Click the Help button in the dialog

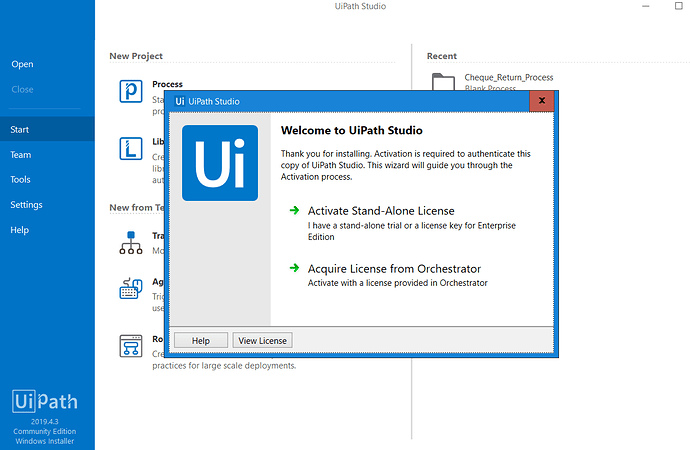(x=201, y=340)
